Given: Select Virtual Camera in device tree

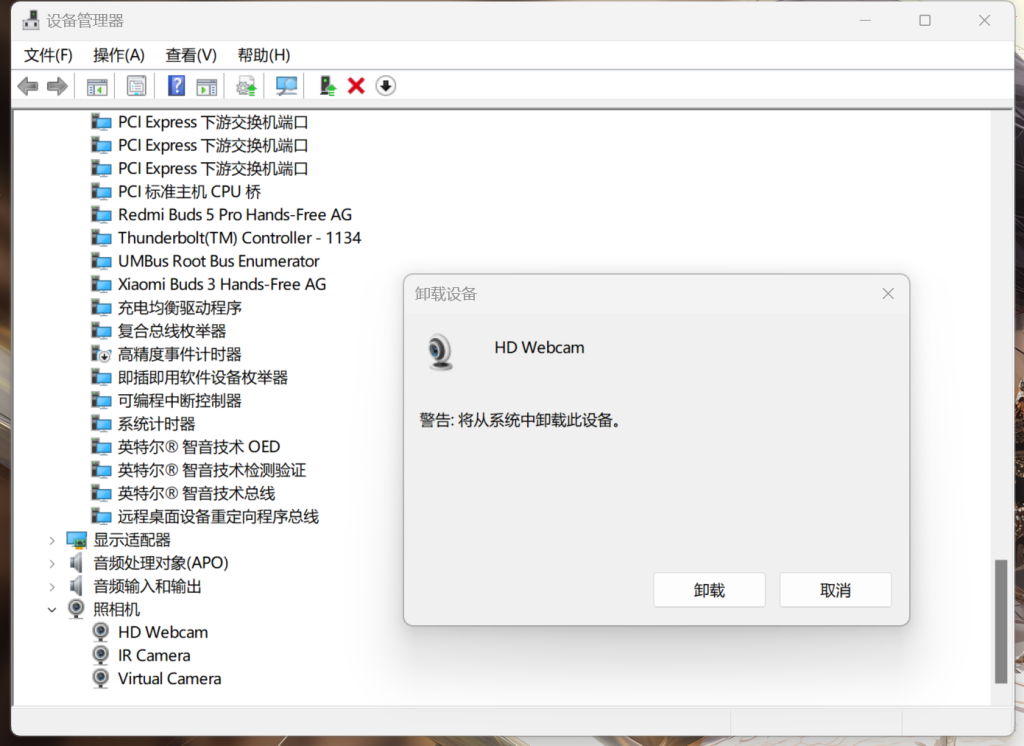Looking at the screenshot, I should point(169,678).
